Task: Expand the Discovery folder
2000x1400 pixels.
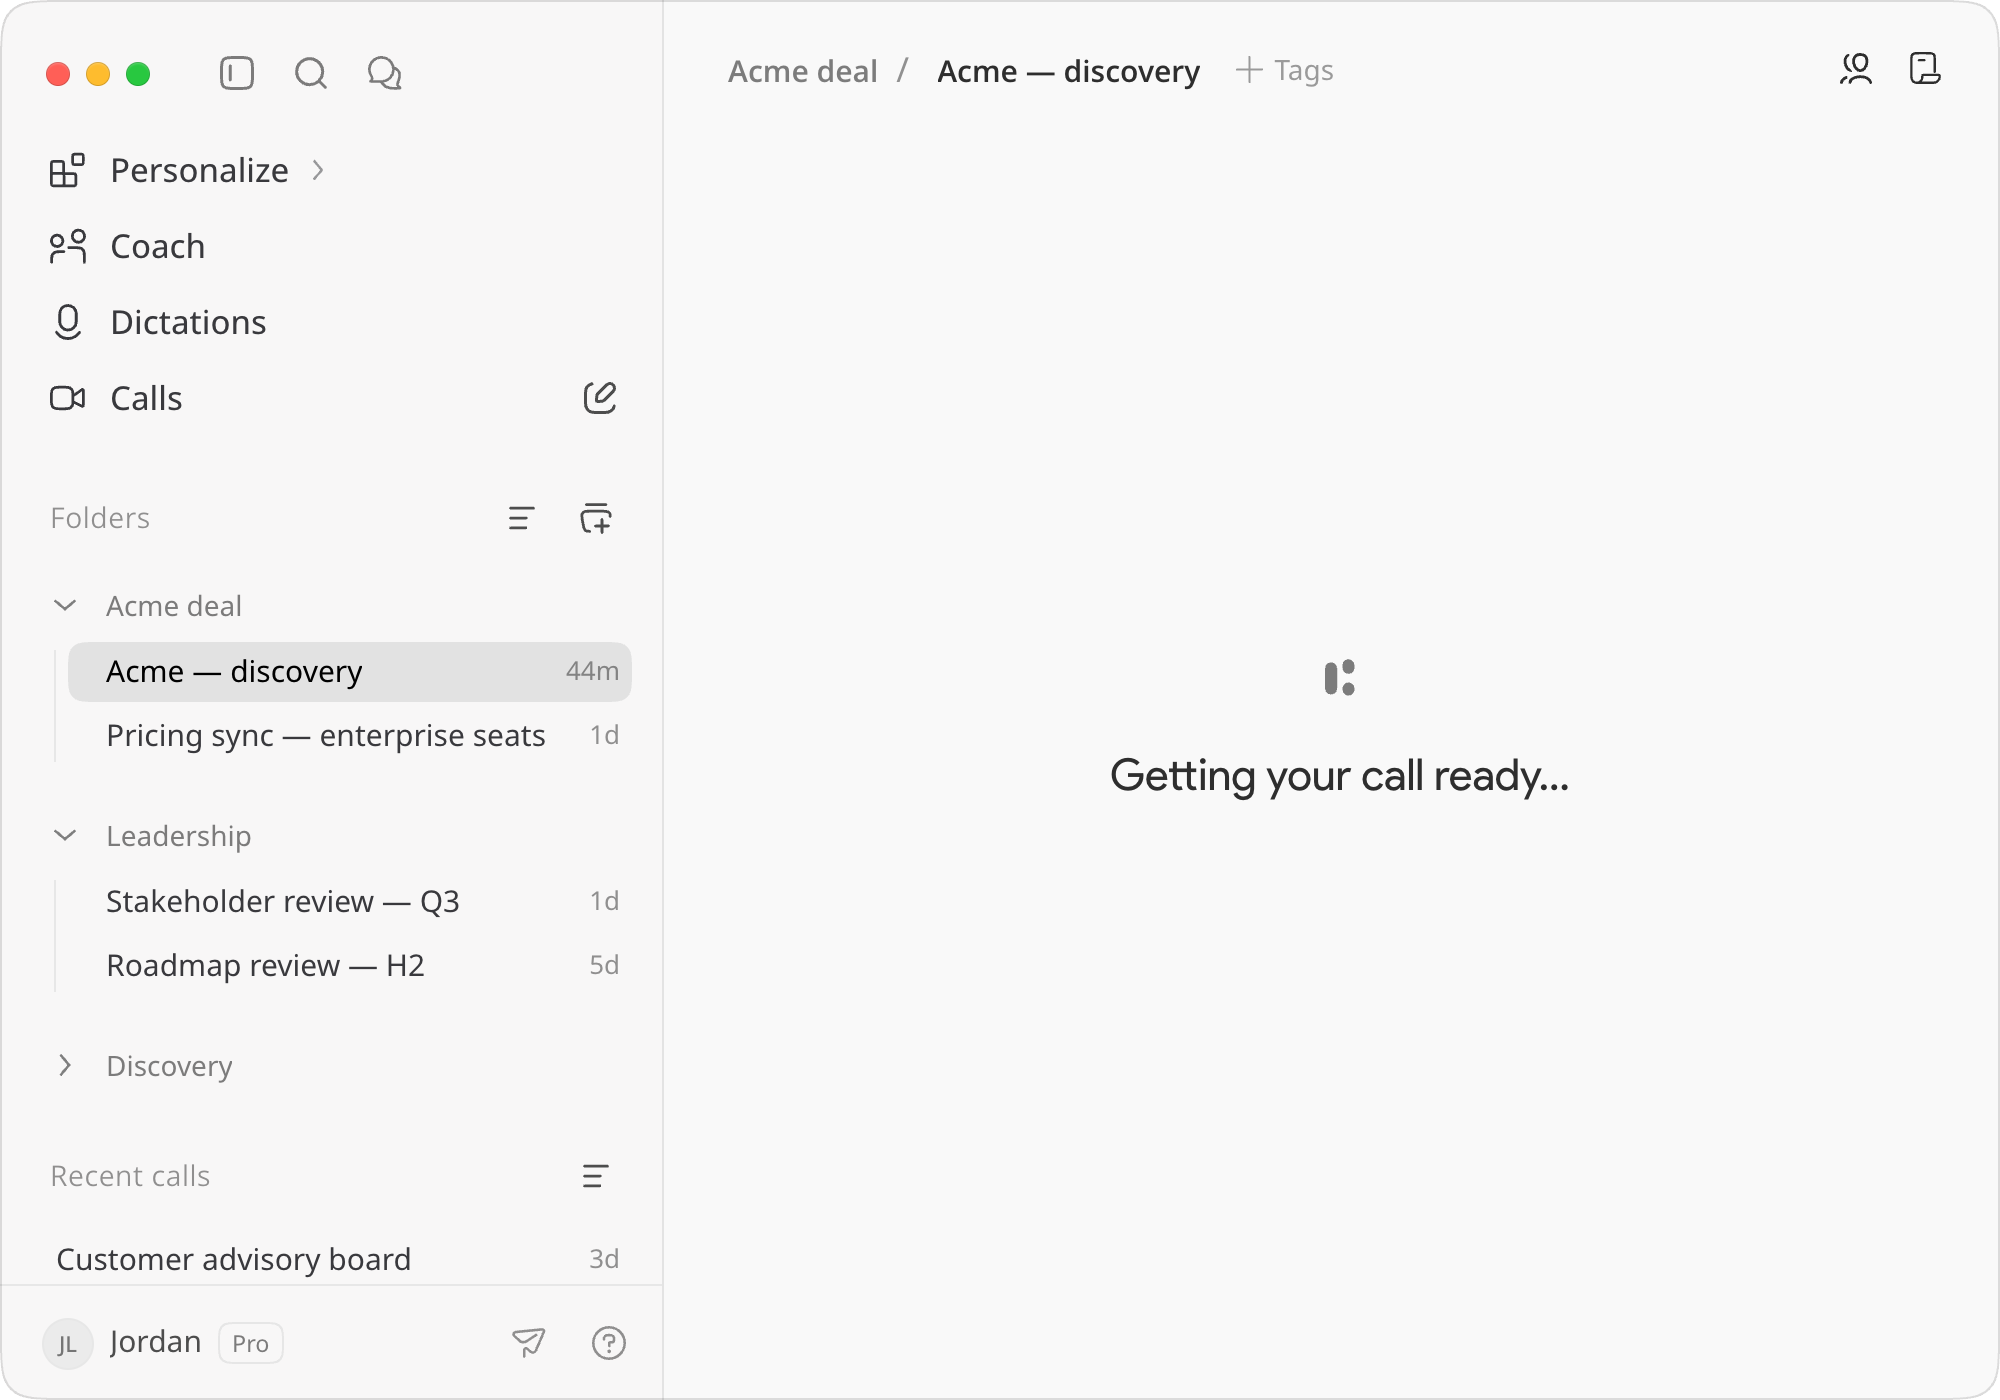Action: pyautogui.click(x=65, y=1066)
